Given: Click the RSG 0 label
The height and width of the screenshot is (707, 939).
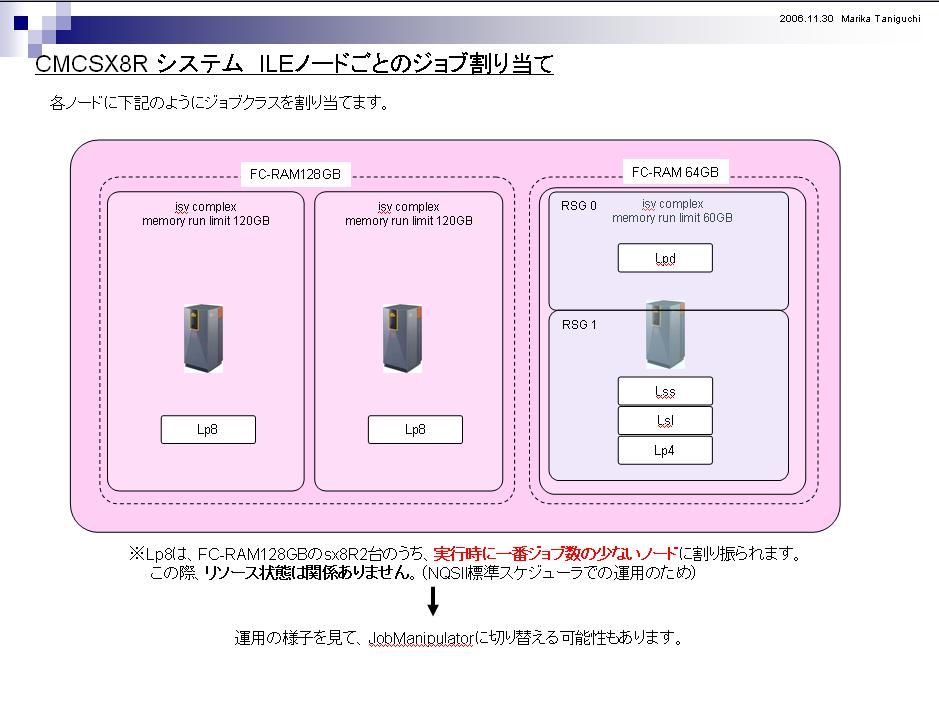Looking at the screenshot, I should pyautogui.click(x=578, y=205).
